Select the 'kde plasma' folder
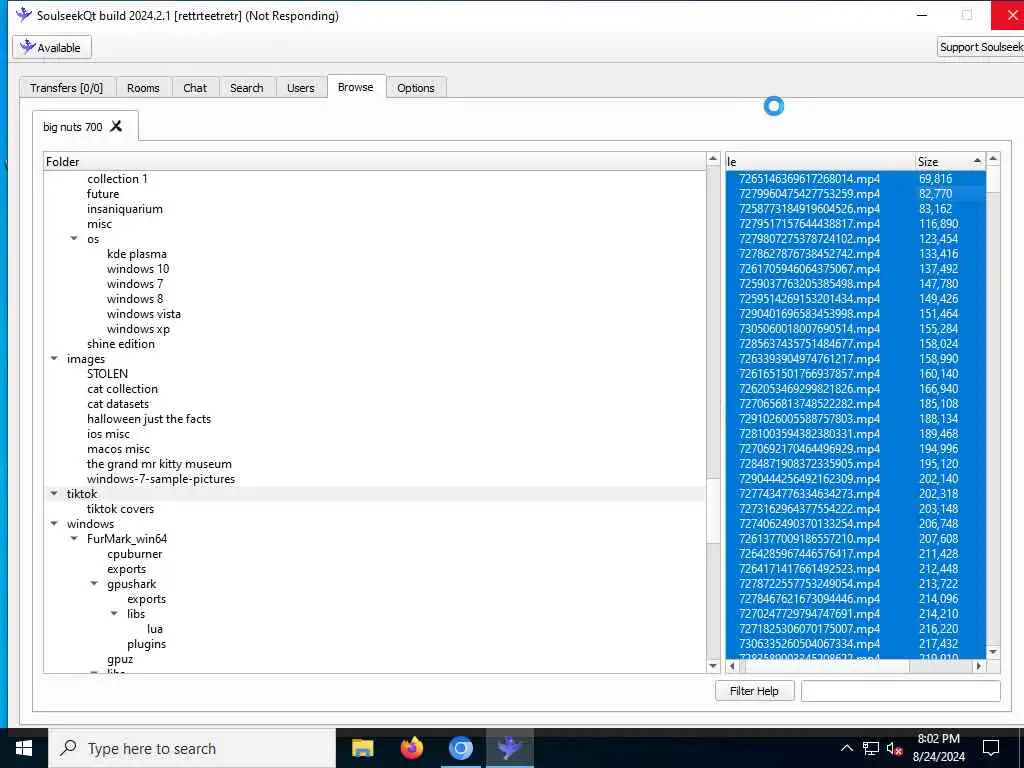The width and height of the screenshot is (1024, 768). tap(136, 254)
